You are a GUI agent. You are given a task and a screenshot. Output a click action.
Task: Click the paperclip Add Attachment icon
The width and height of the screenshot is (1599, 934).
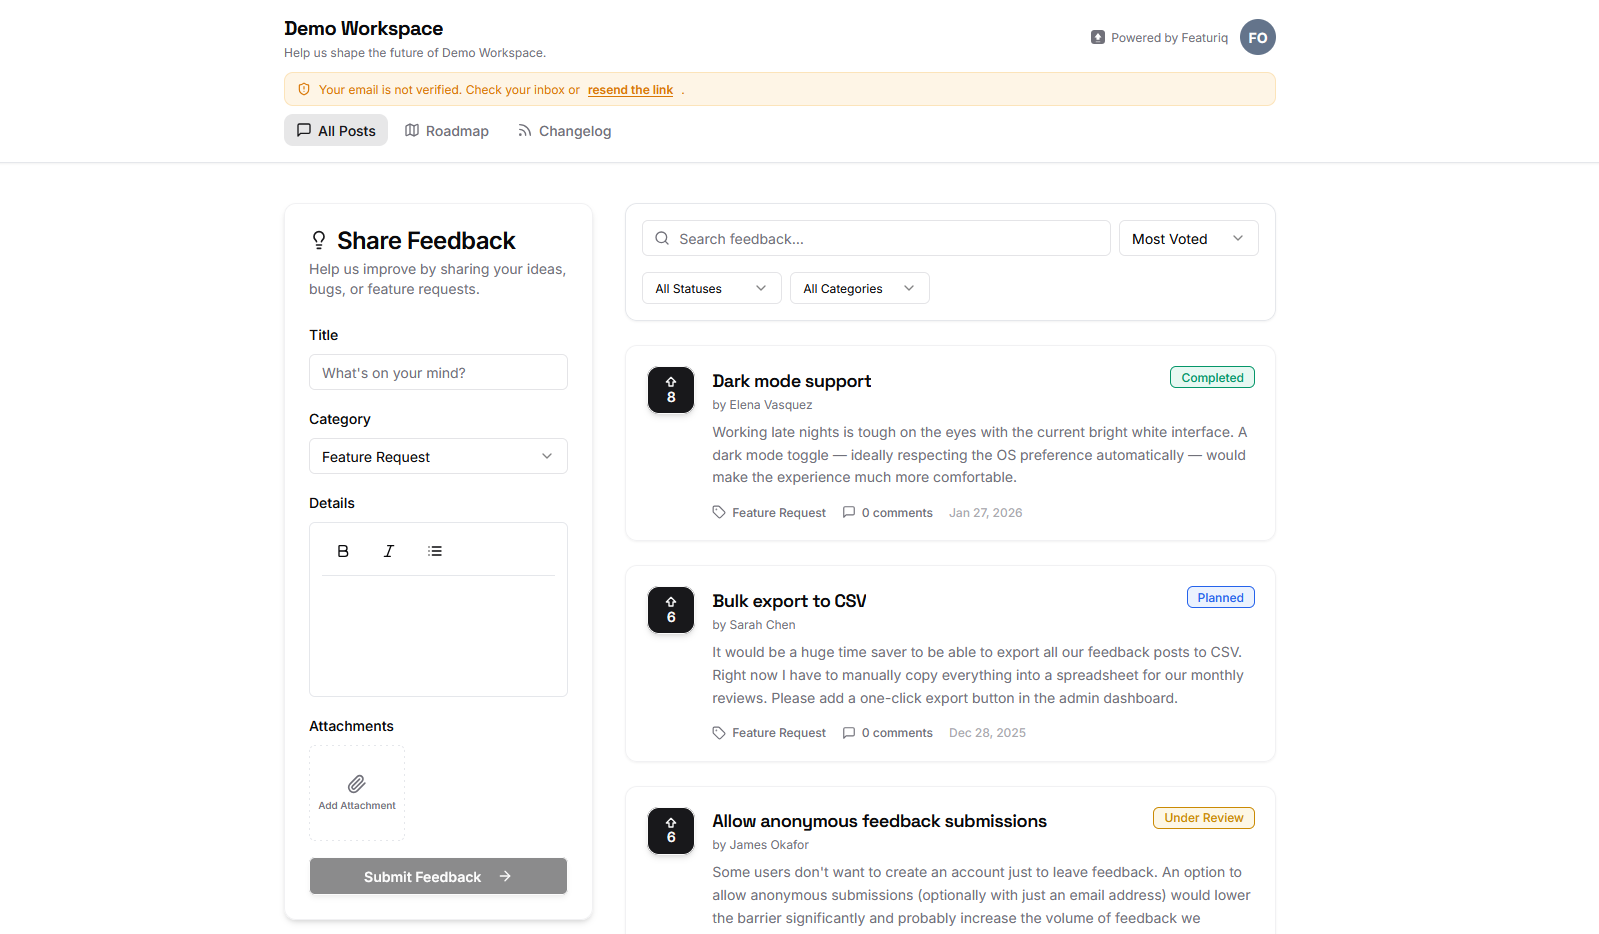357,784
